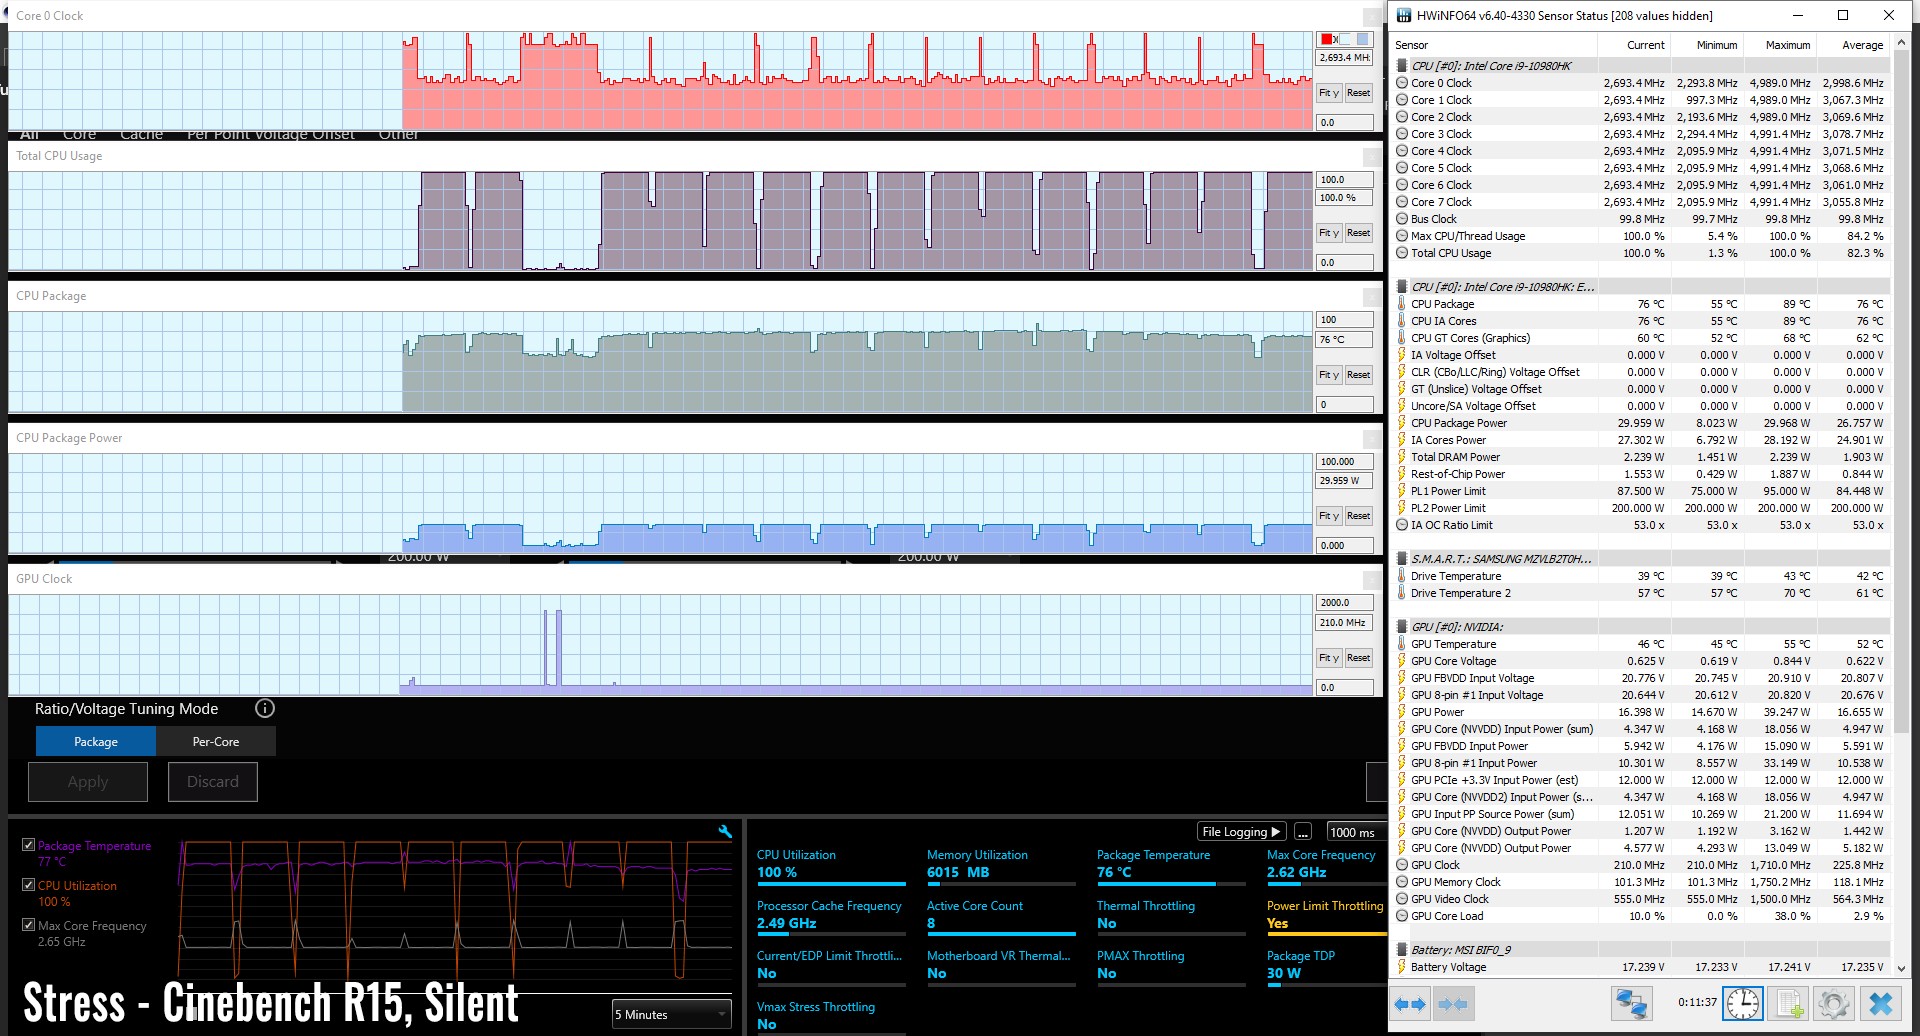Select the Package tuning tab

(x=96, y=742)
